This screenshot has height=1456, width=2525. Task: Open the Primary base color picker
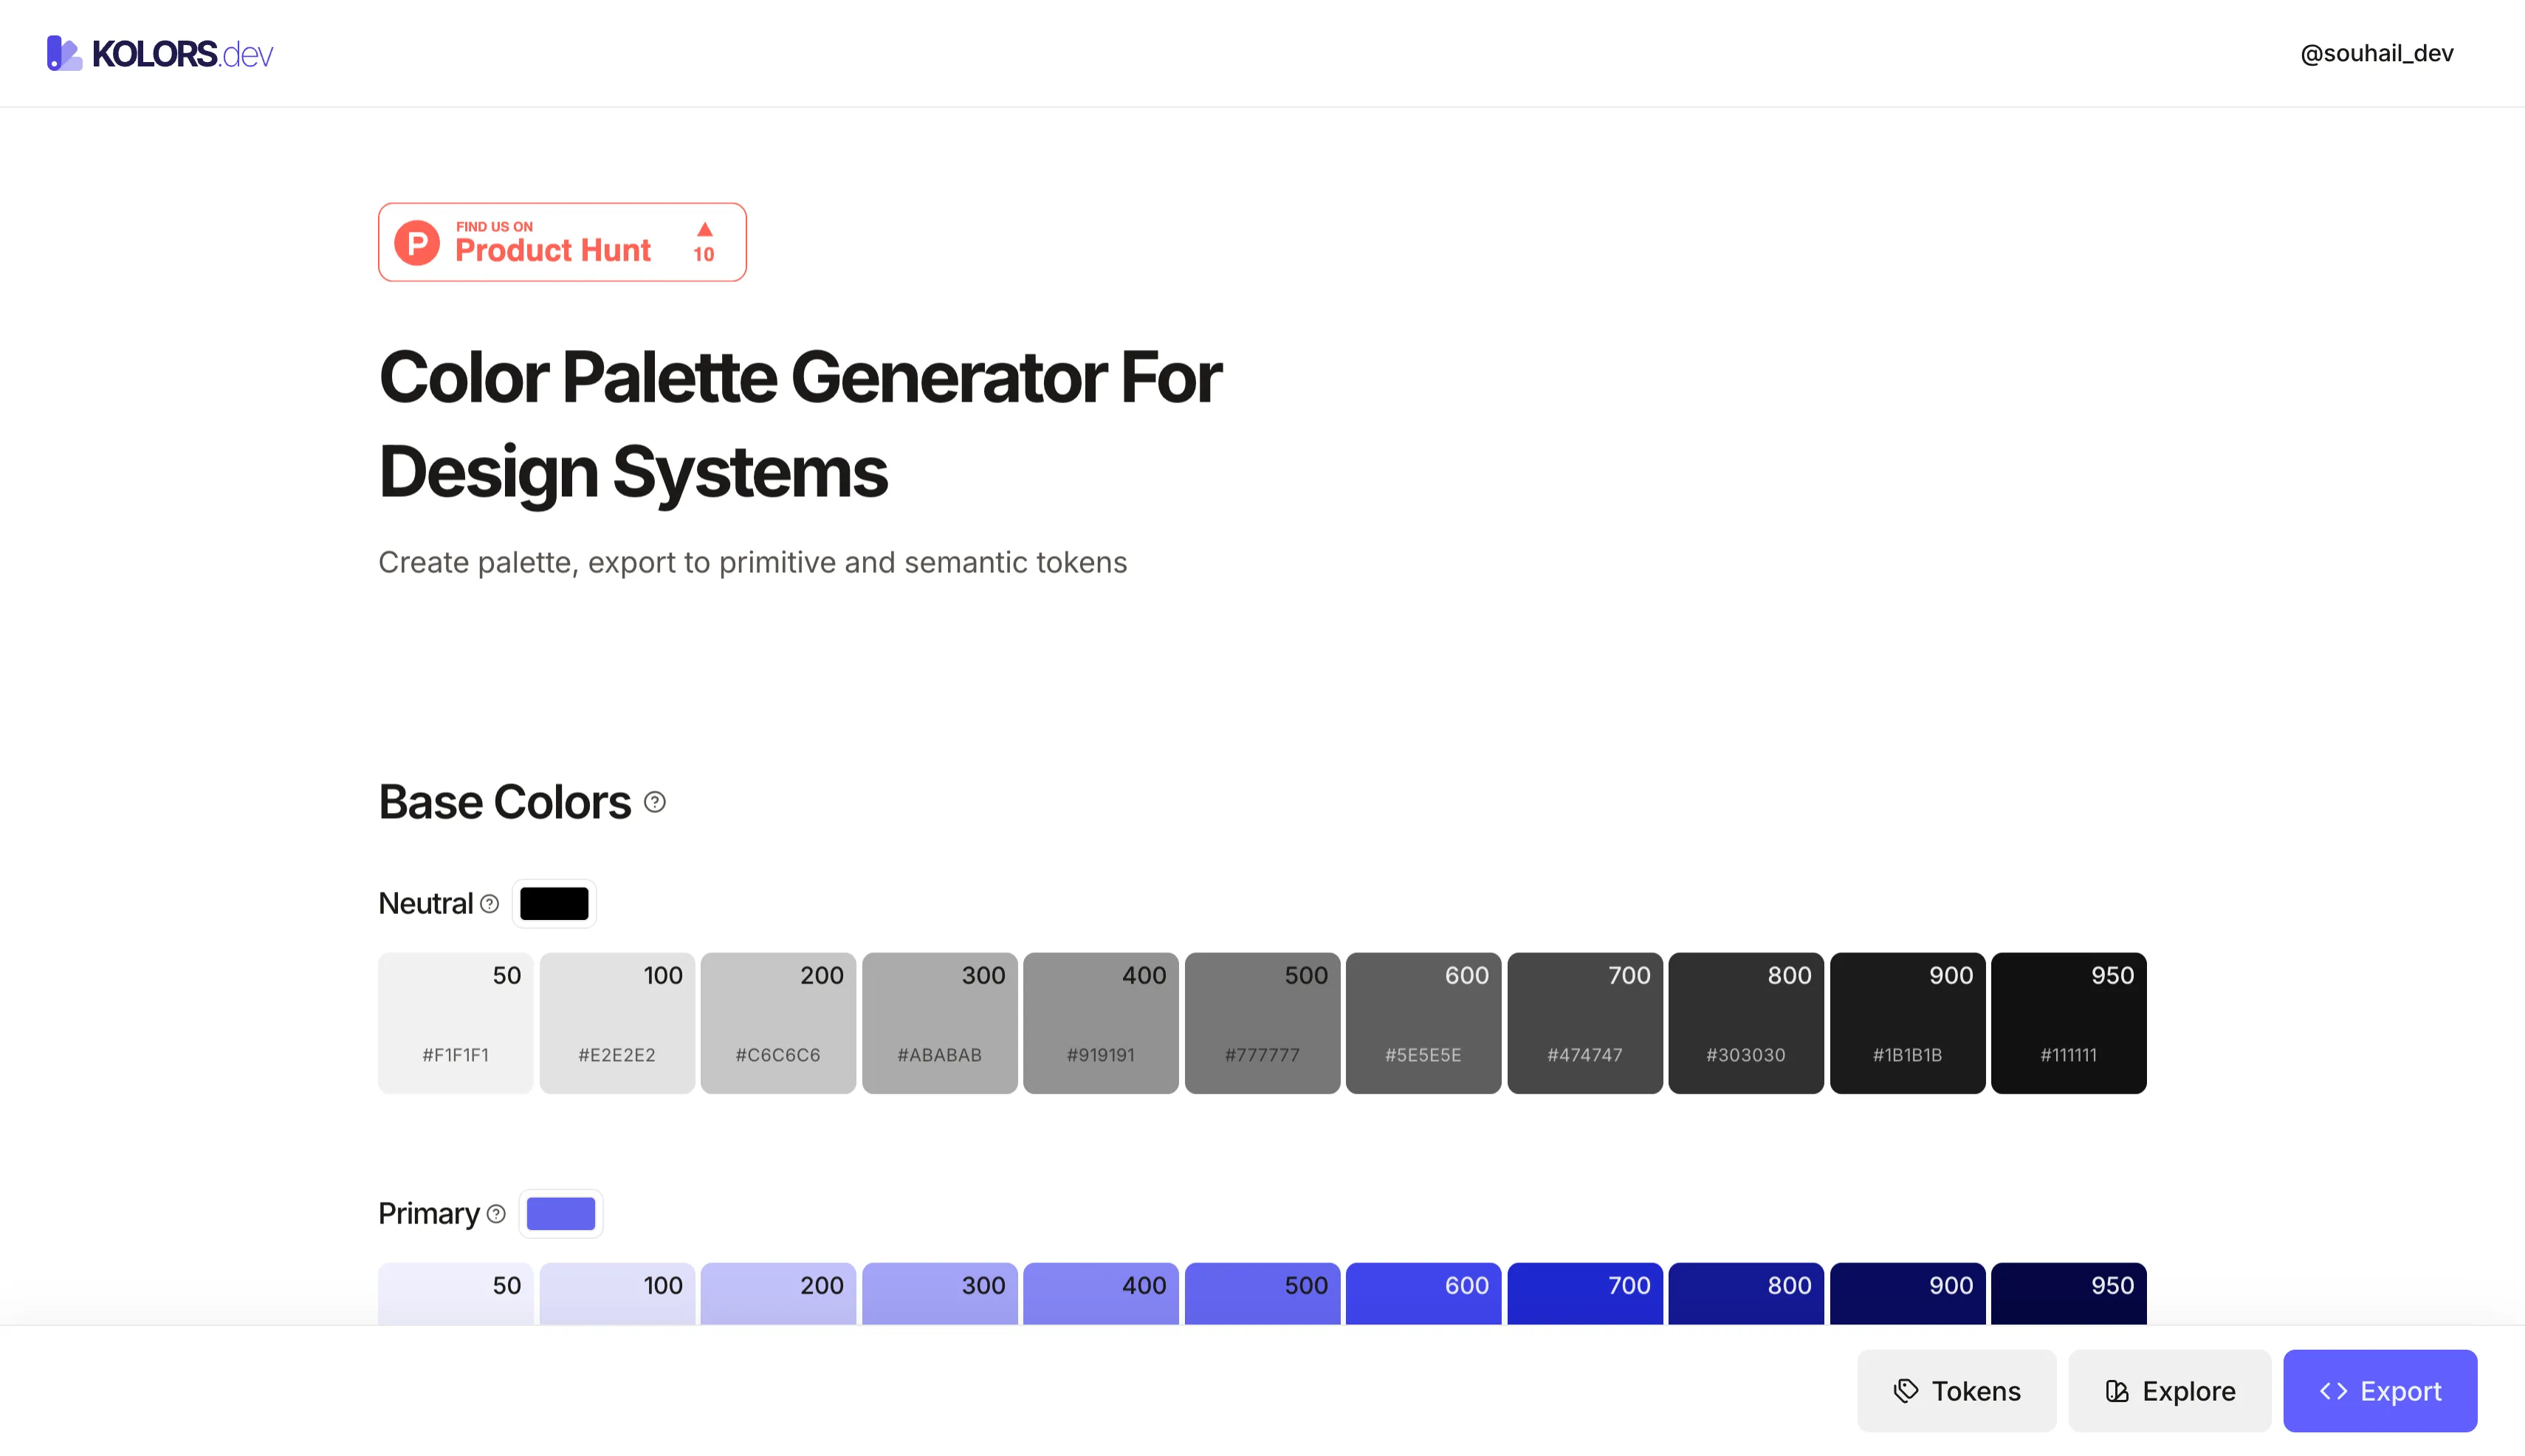(560, 1214)
